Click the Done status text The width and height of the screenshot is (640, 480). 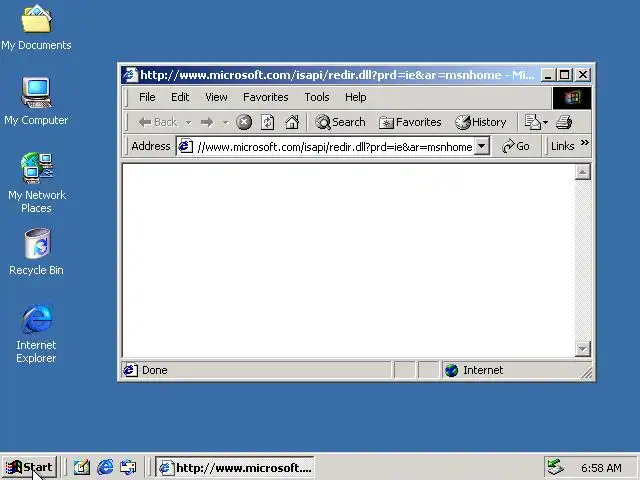tap(155, 370)
